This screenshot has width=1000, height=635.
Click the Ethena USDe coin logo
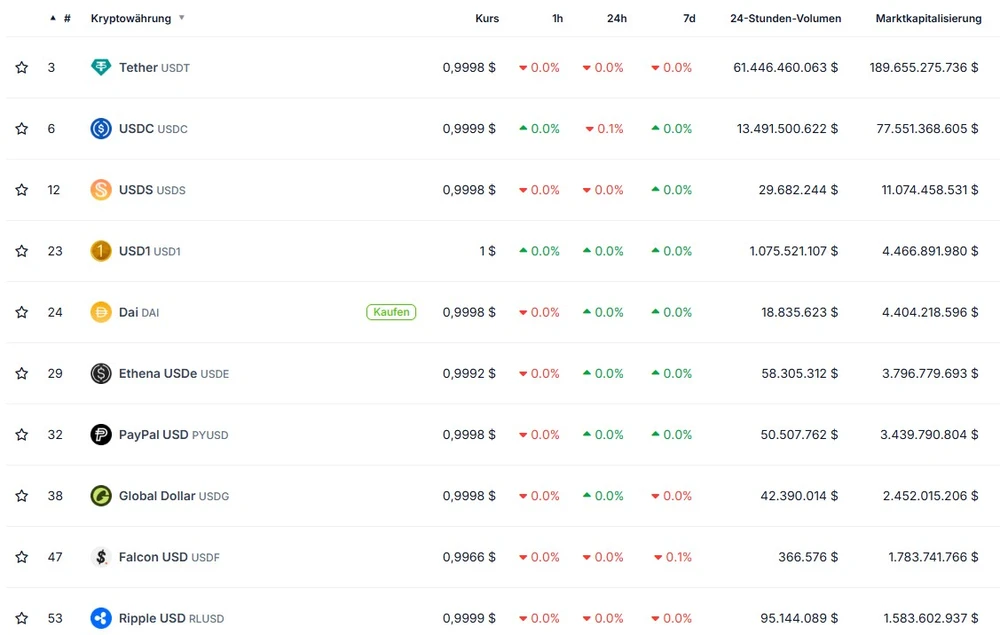[x=100, y=373]
